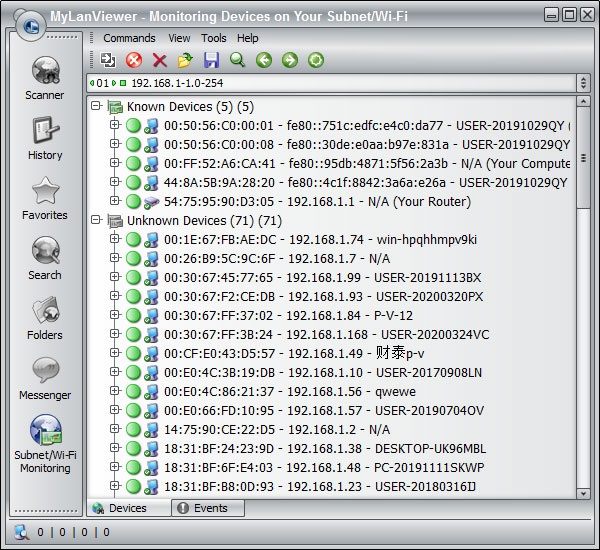
Task: Select device 18:31:BF:B8:0D:93 at 192.168.1.23
Action: point(320,487)
